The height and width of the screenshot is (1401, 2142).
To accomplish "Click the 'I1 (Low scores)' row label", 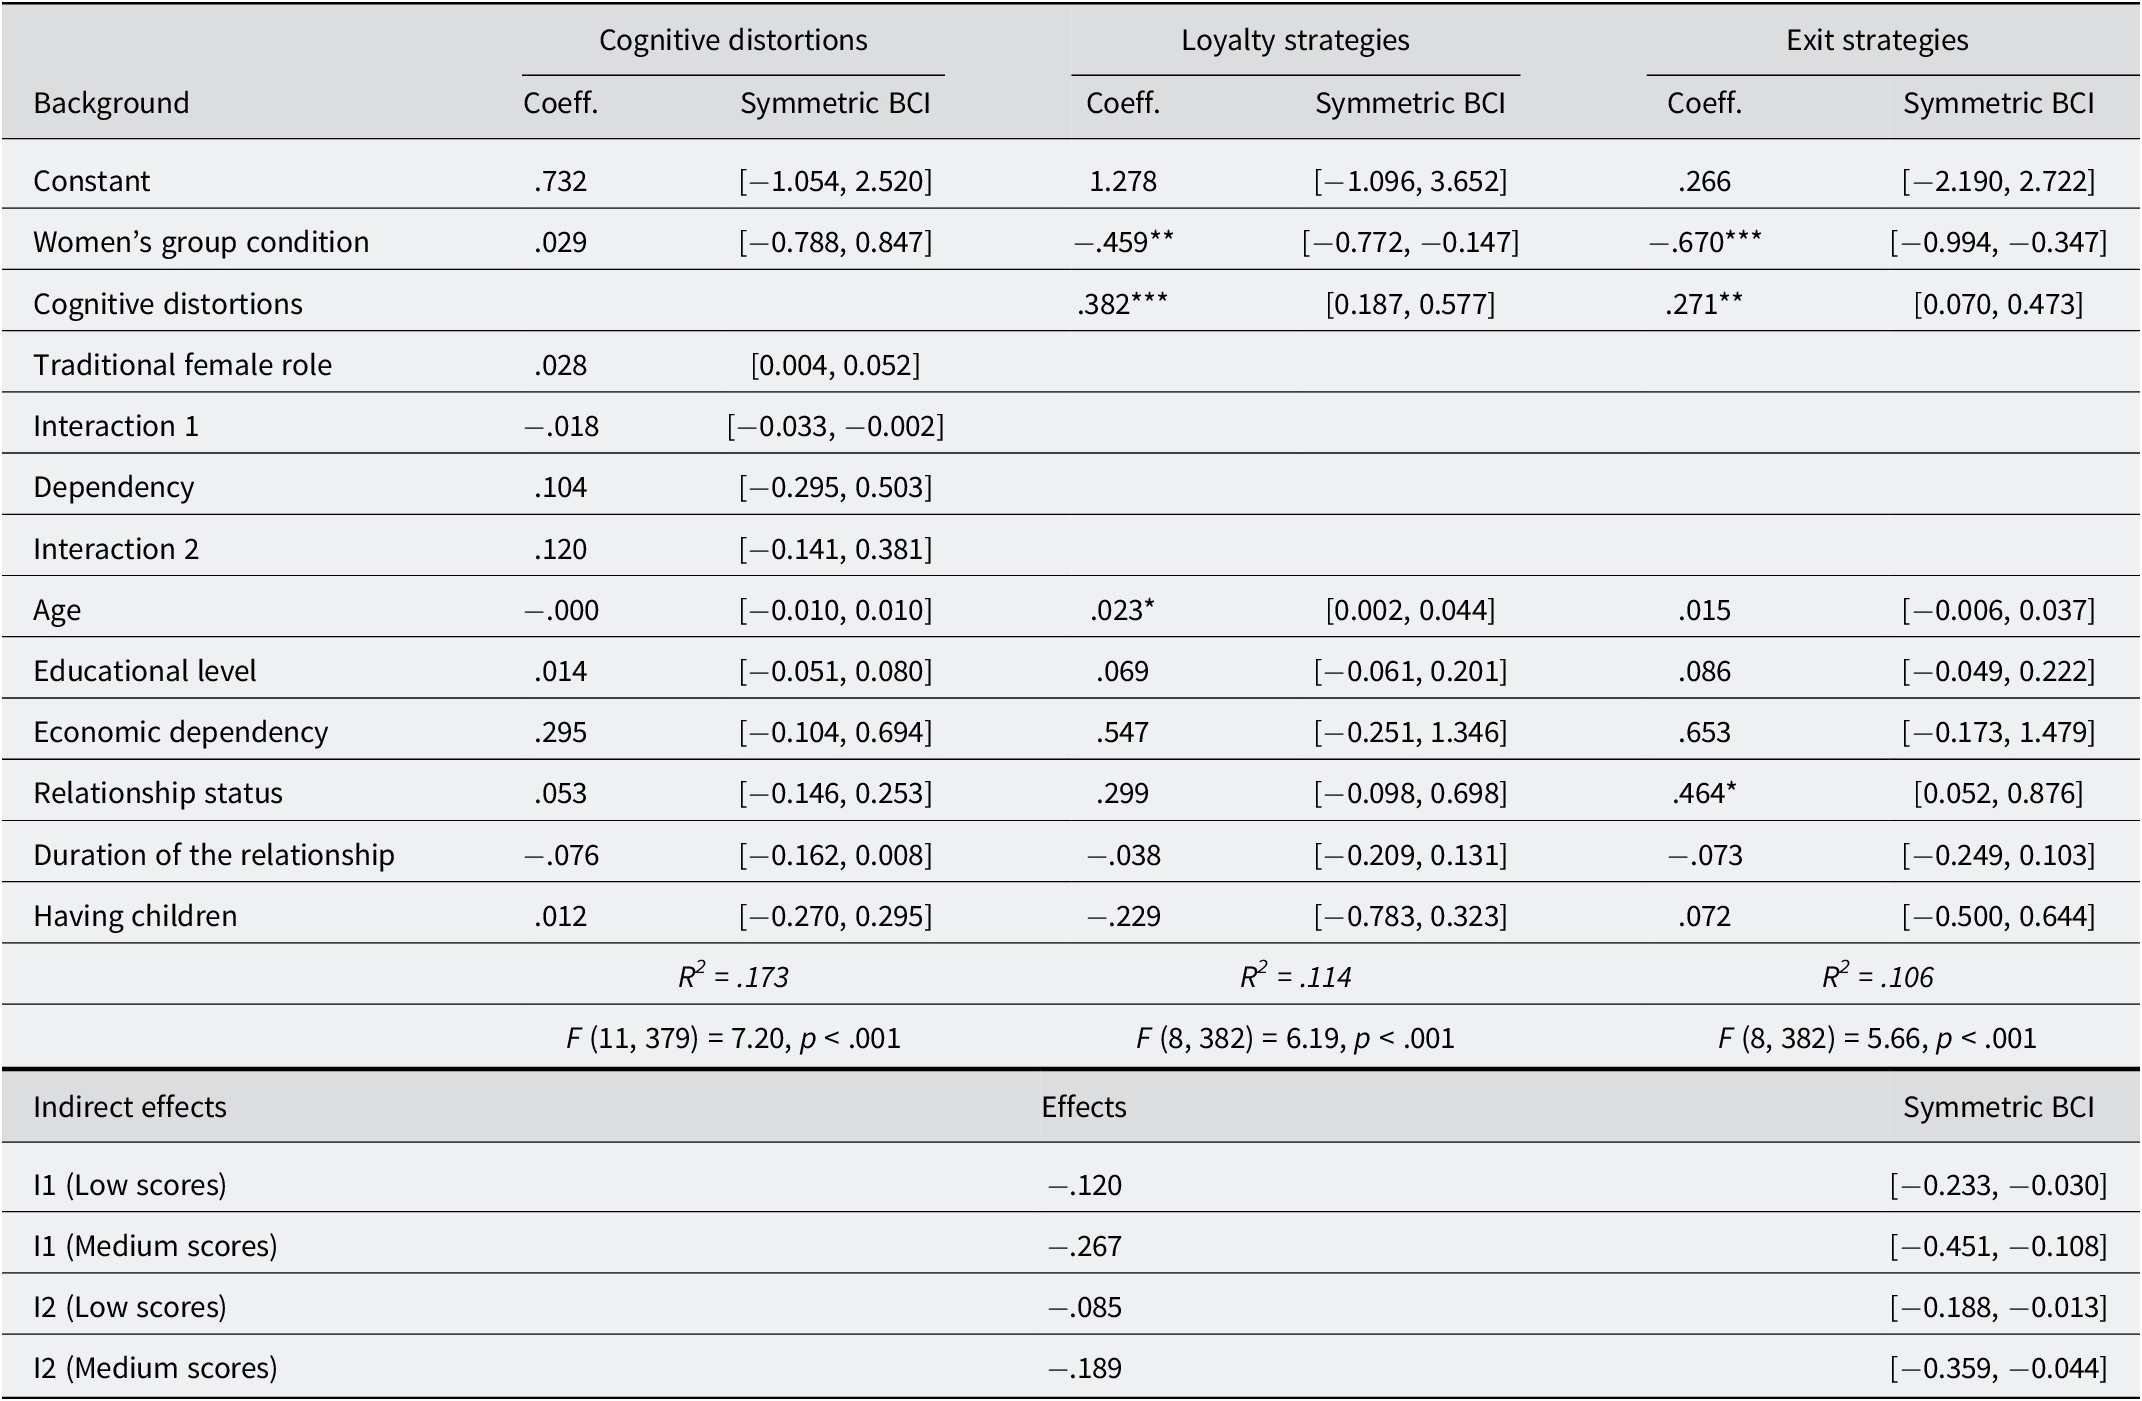I will pyautogui.click(x=130, y=1185).
